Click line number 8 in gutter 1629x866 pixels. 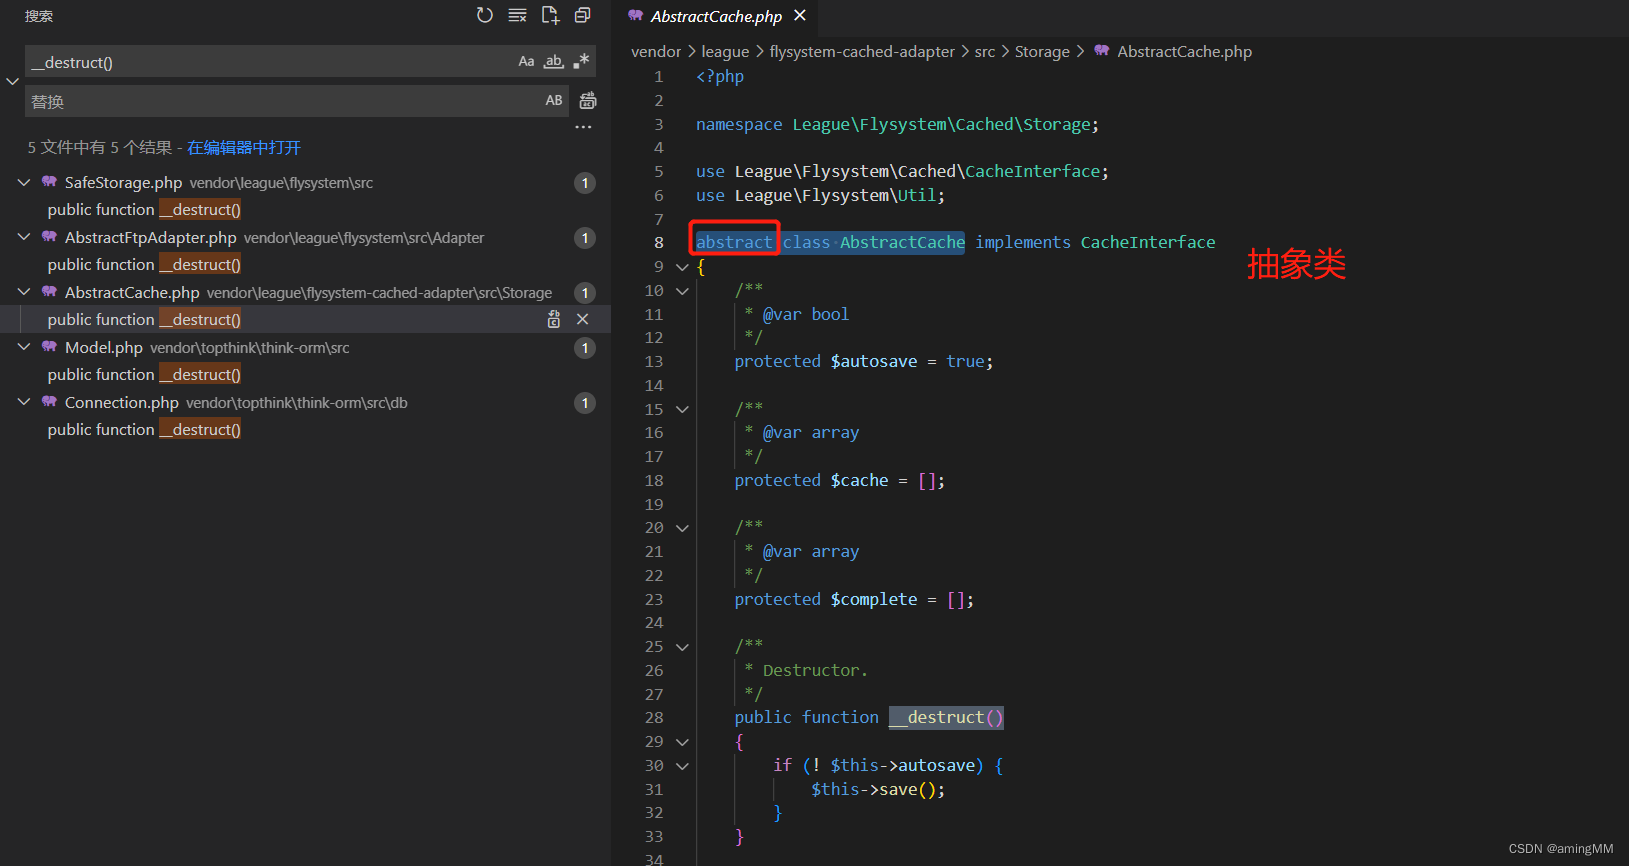pos(658,243)
